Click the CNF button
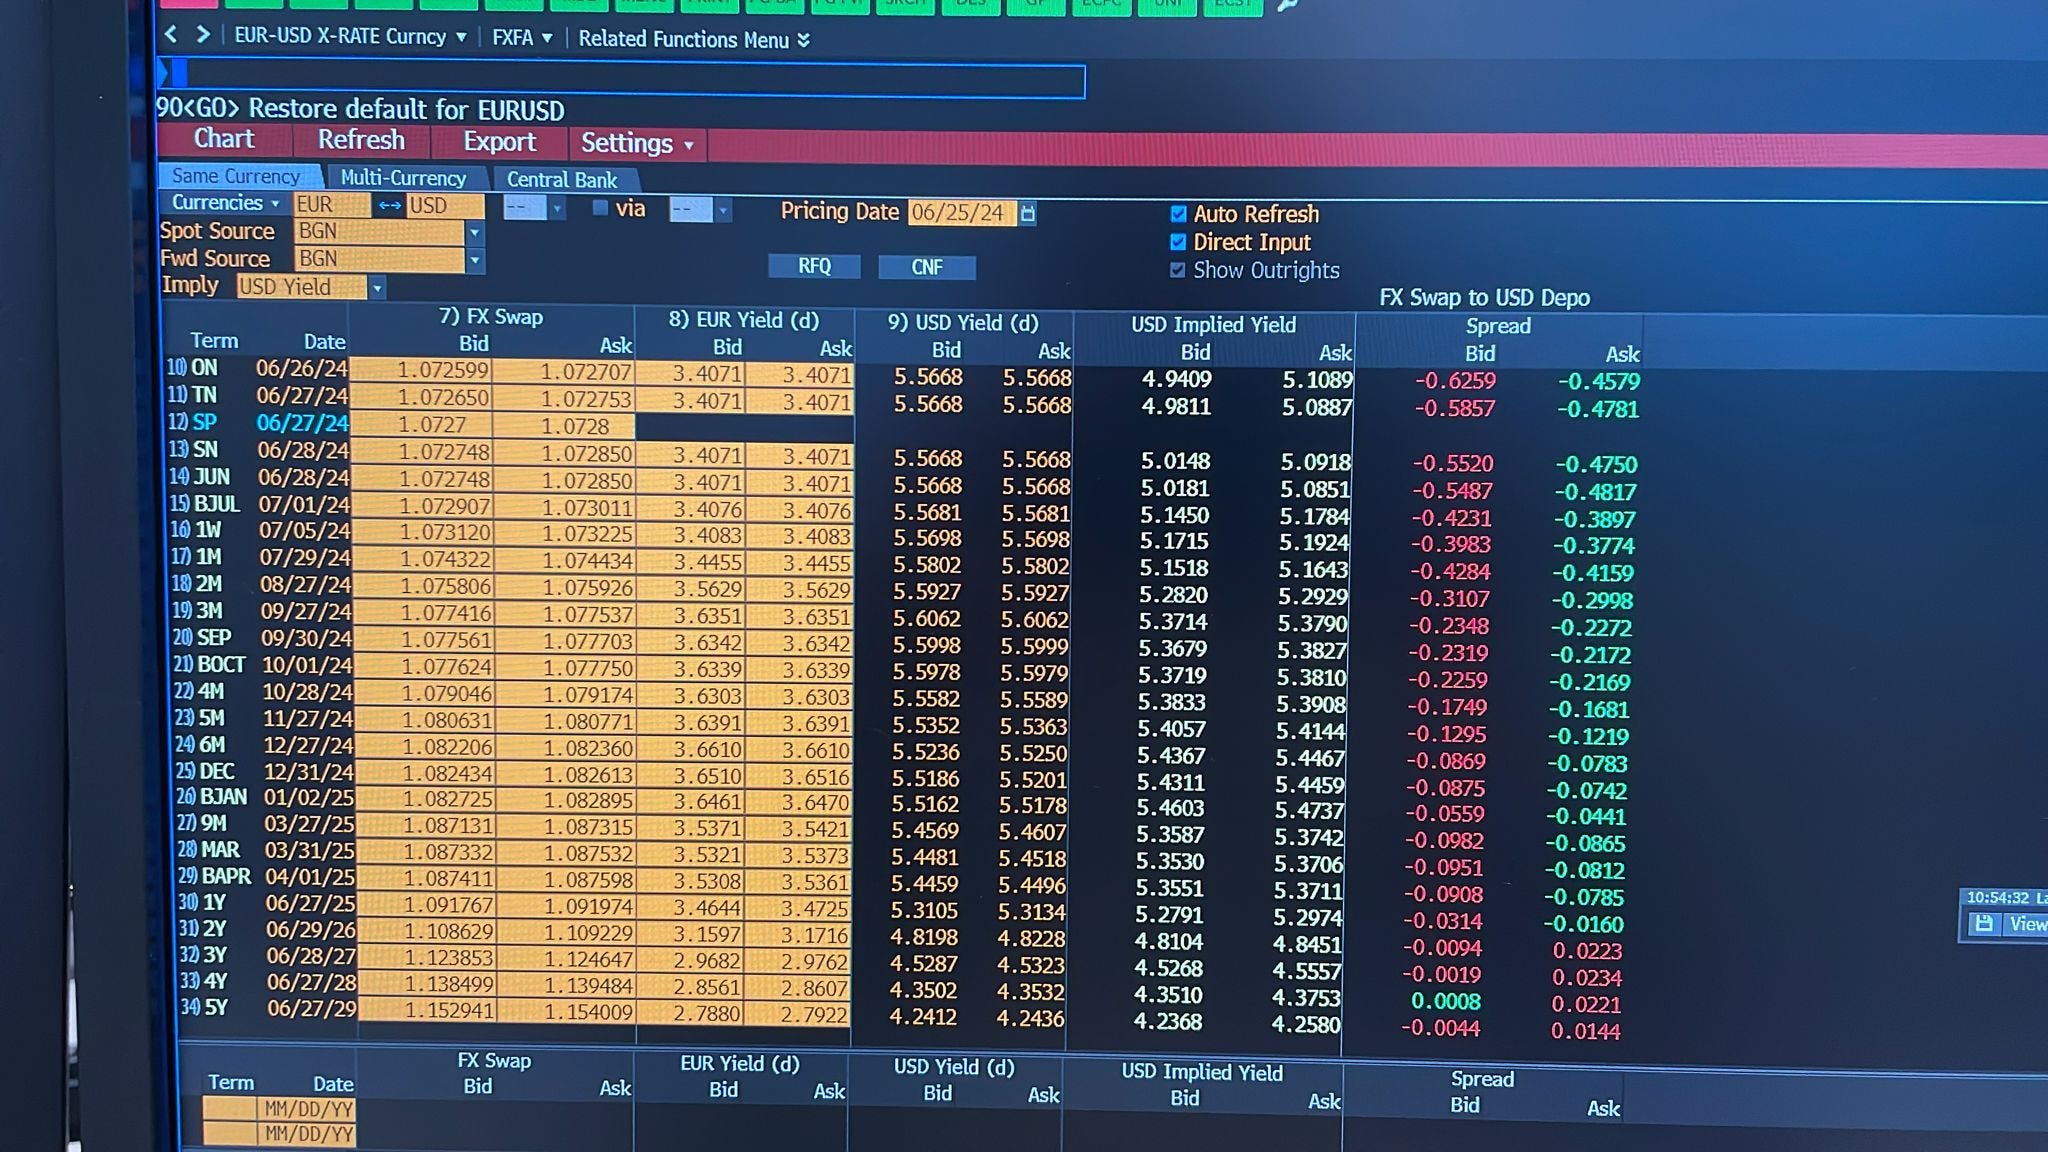 [x=926, y=267]
